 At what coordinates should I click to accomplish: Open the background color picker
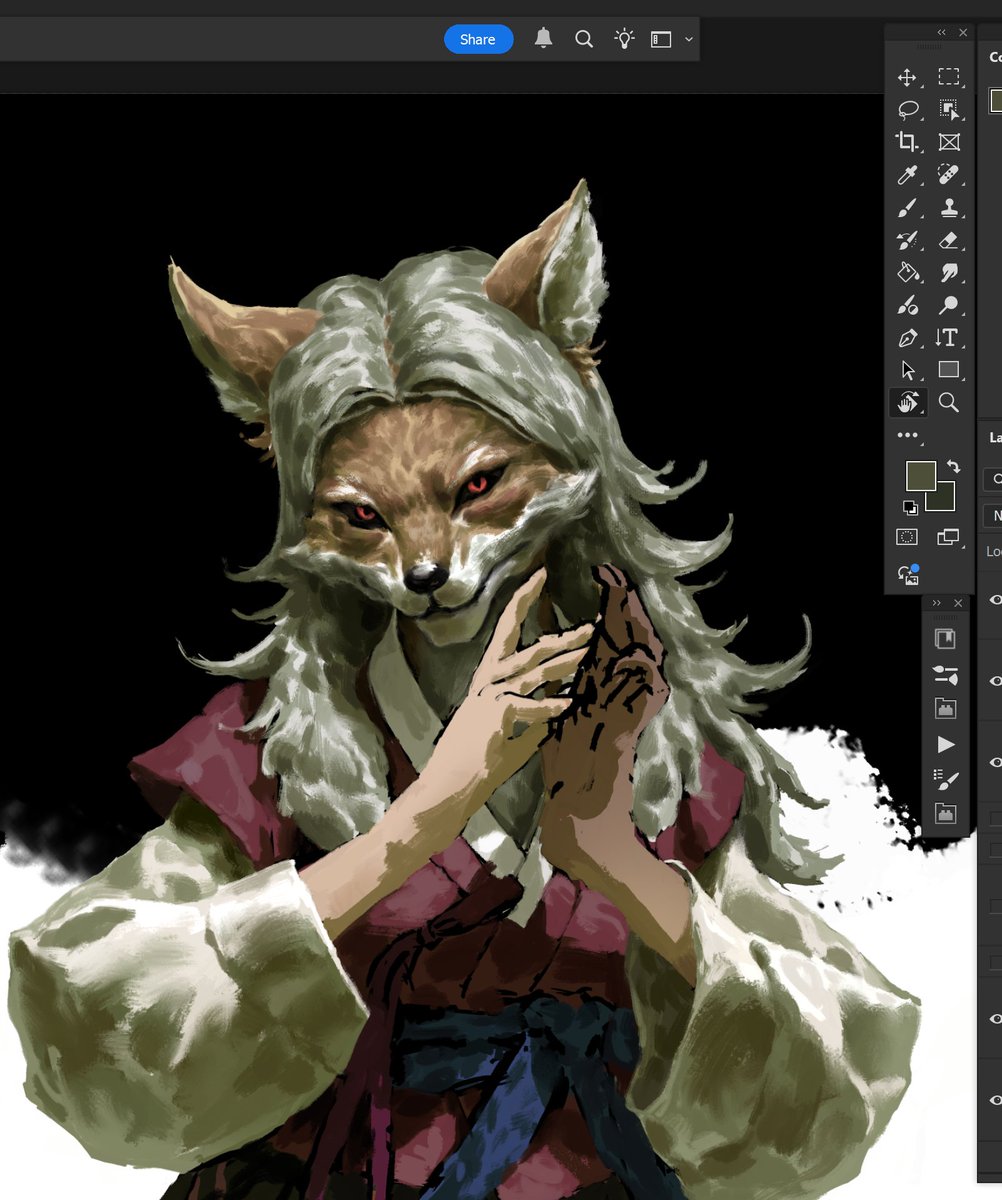(945, 500)
